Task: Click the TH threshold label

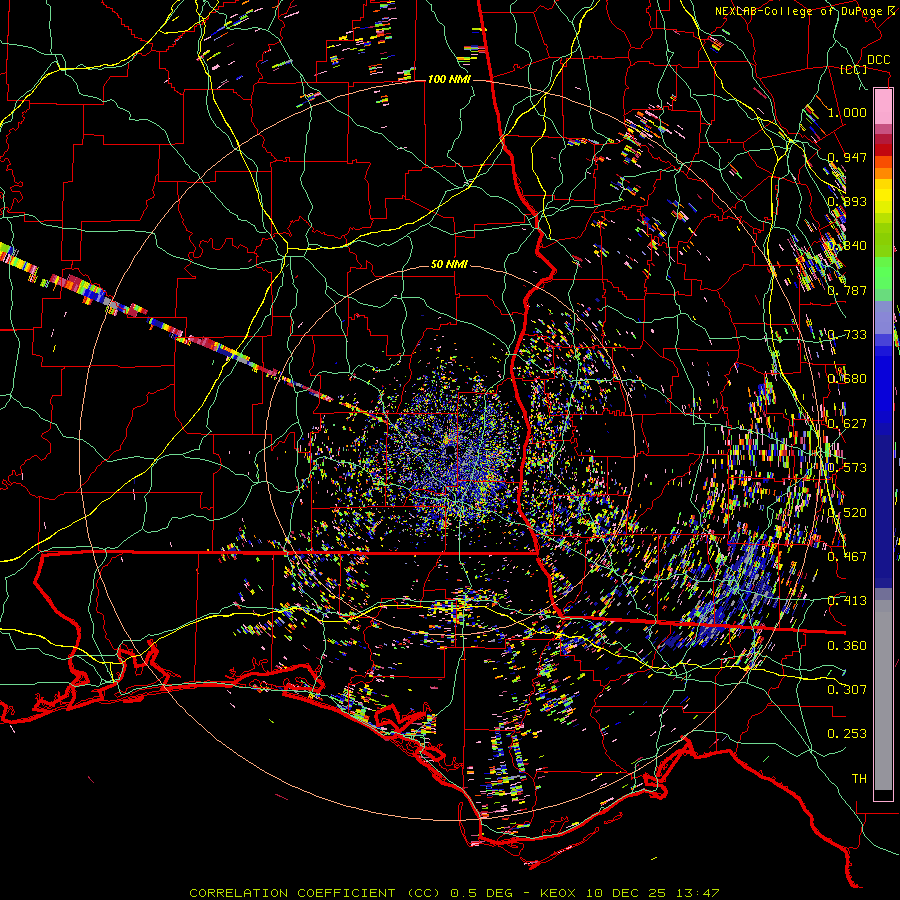Action: [859, 779]
